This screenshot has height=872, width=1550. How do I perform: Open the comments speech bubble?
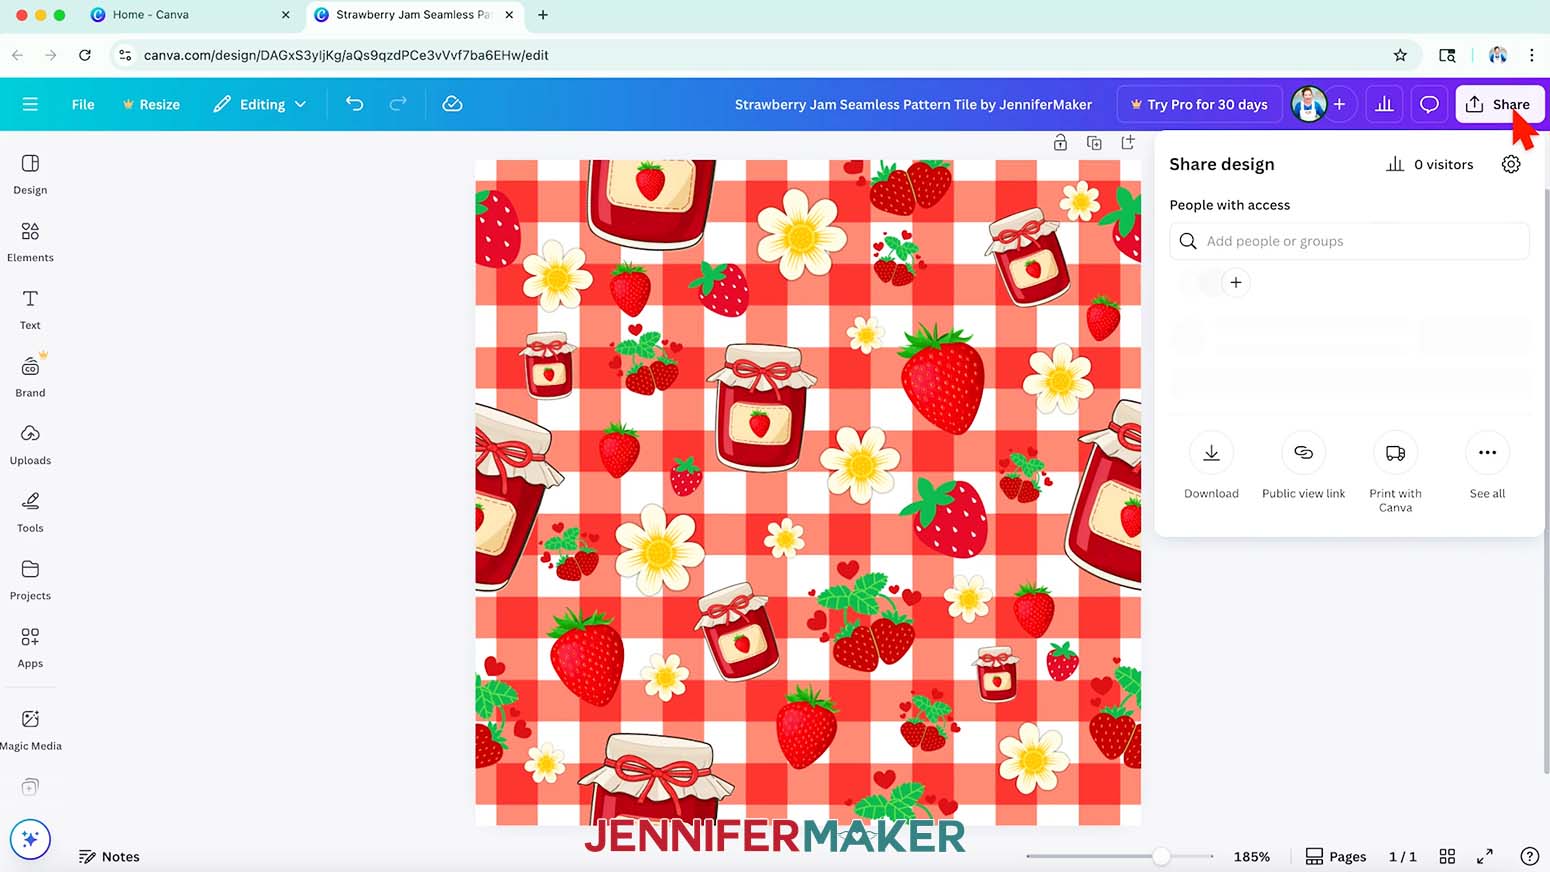coord(1429,104)
